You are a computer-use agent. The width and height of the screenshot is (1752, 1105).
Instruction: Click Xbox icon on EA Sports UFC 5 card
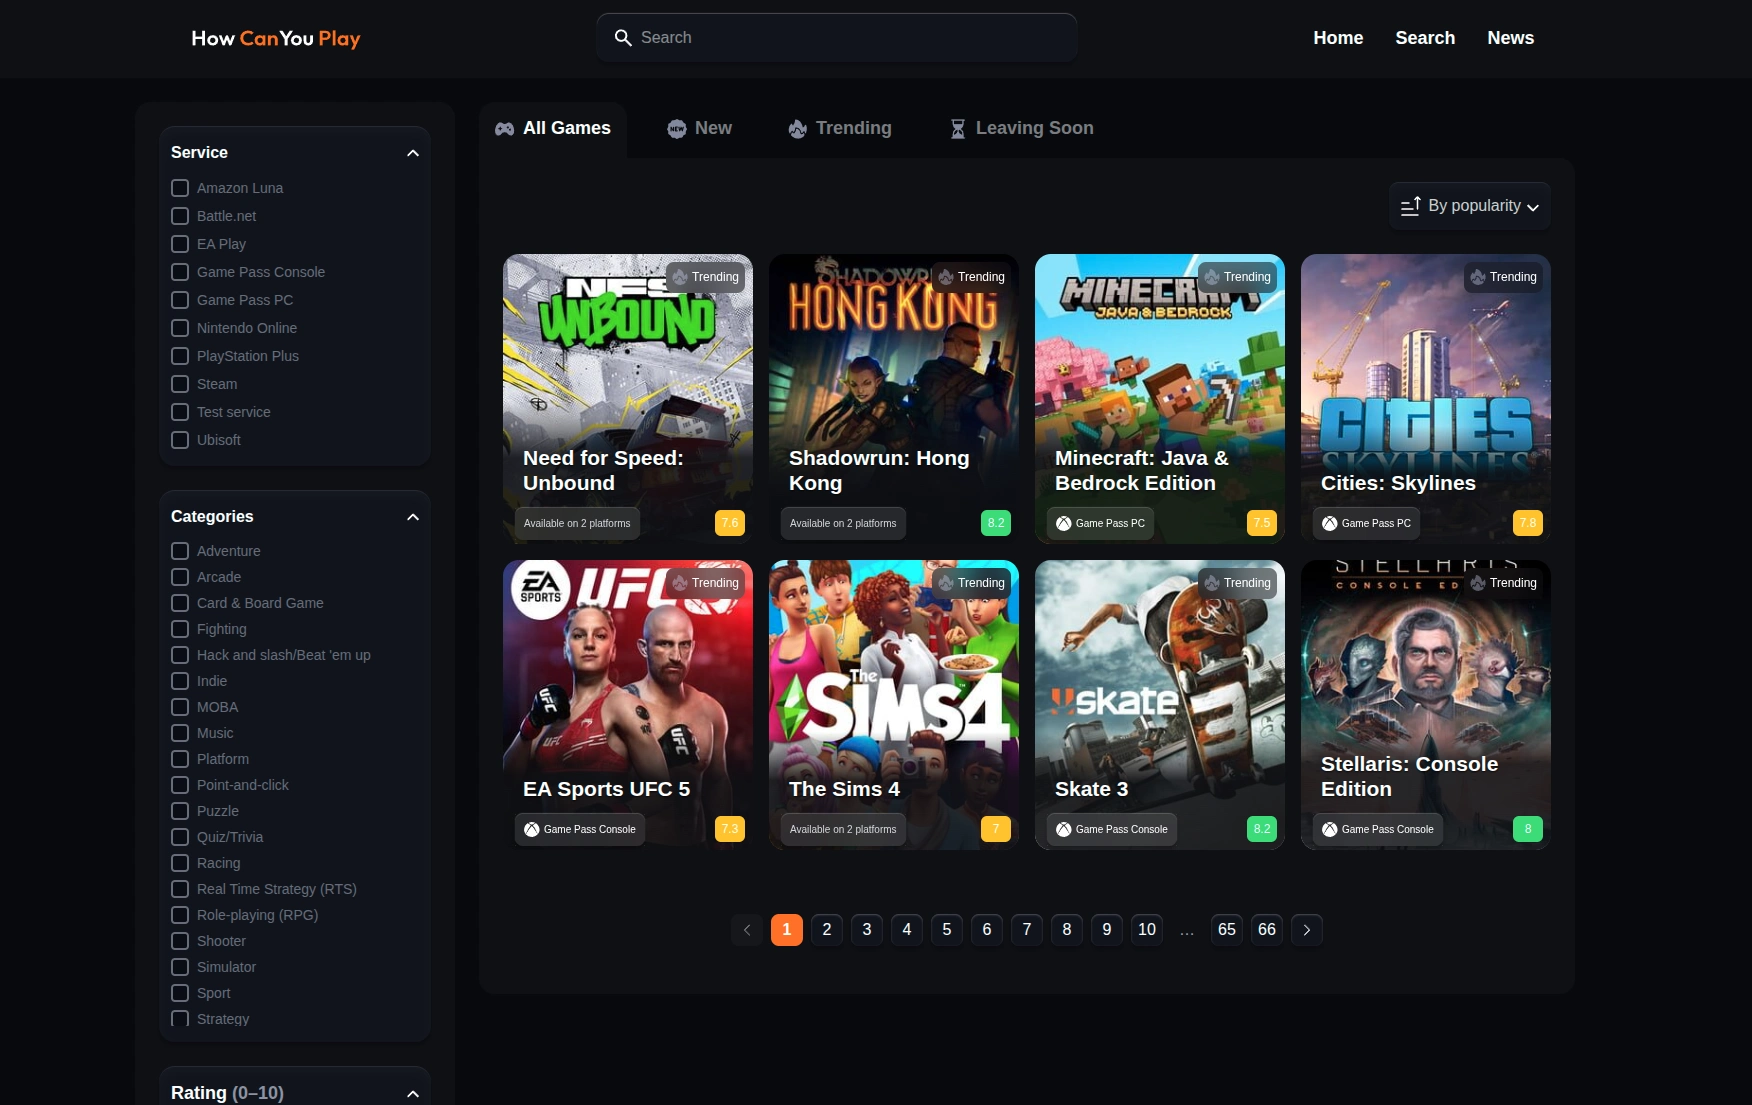coord(532,829)
